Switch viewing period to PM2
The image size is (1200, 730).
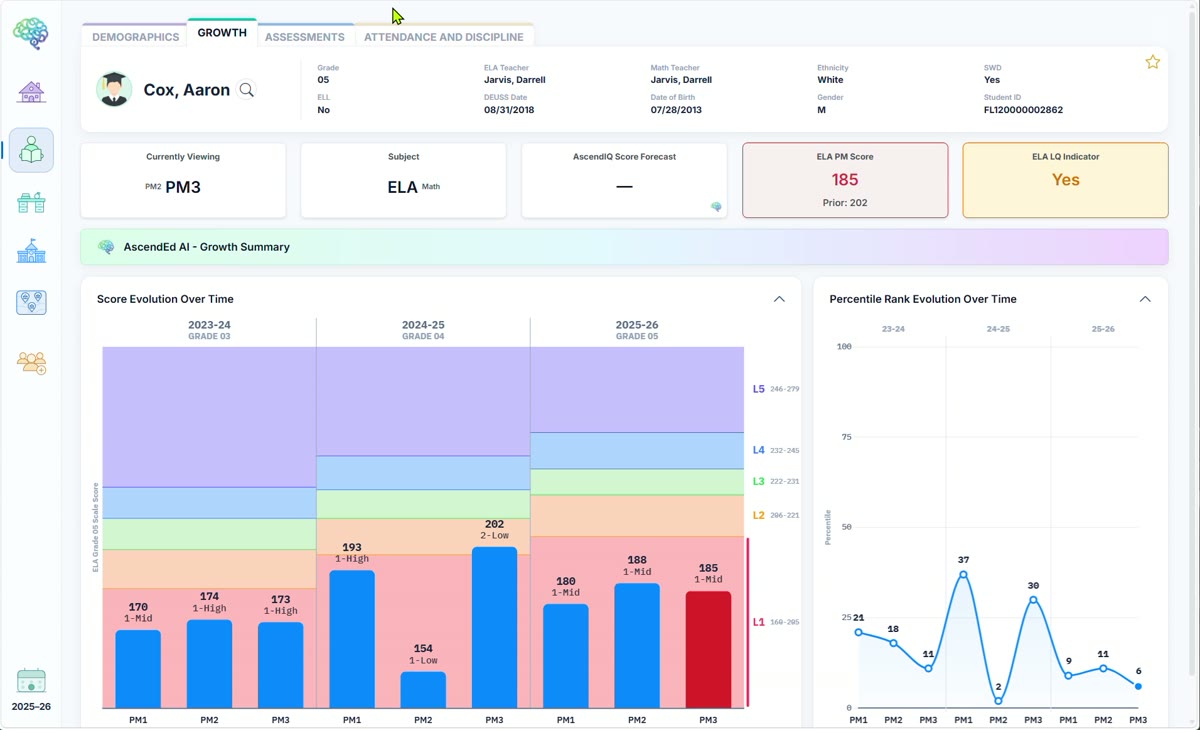(x=153, y=187)
